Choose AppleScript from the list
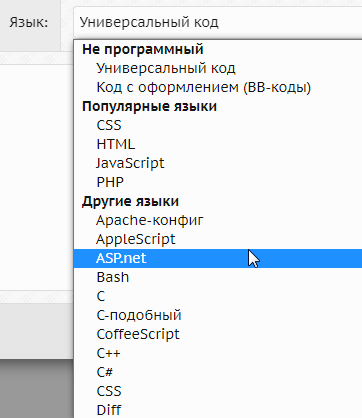 pyautogui.click(x=218, y=239)
